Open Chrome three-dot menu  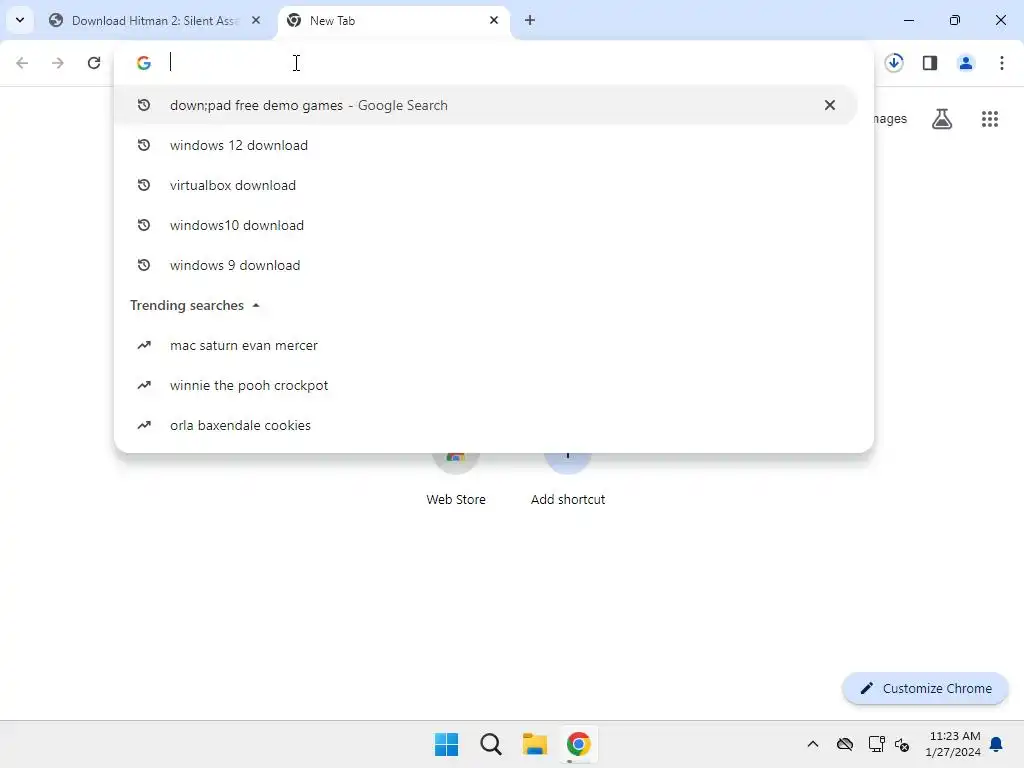tap(1002, 63)
